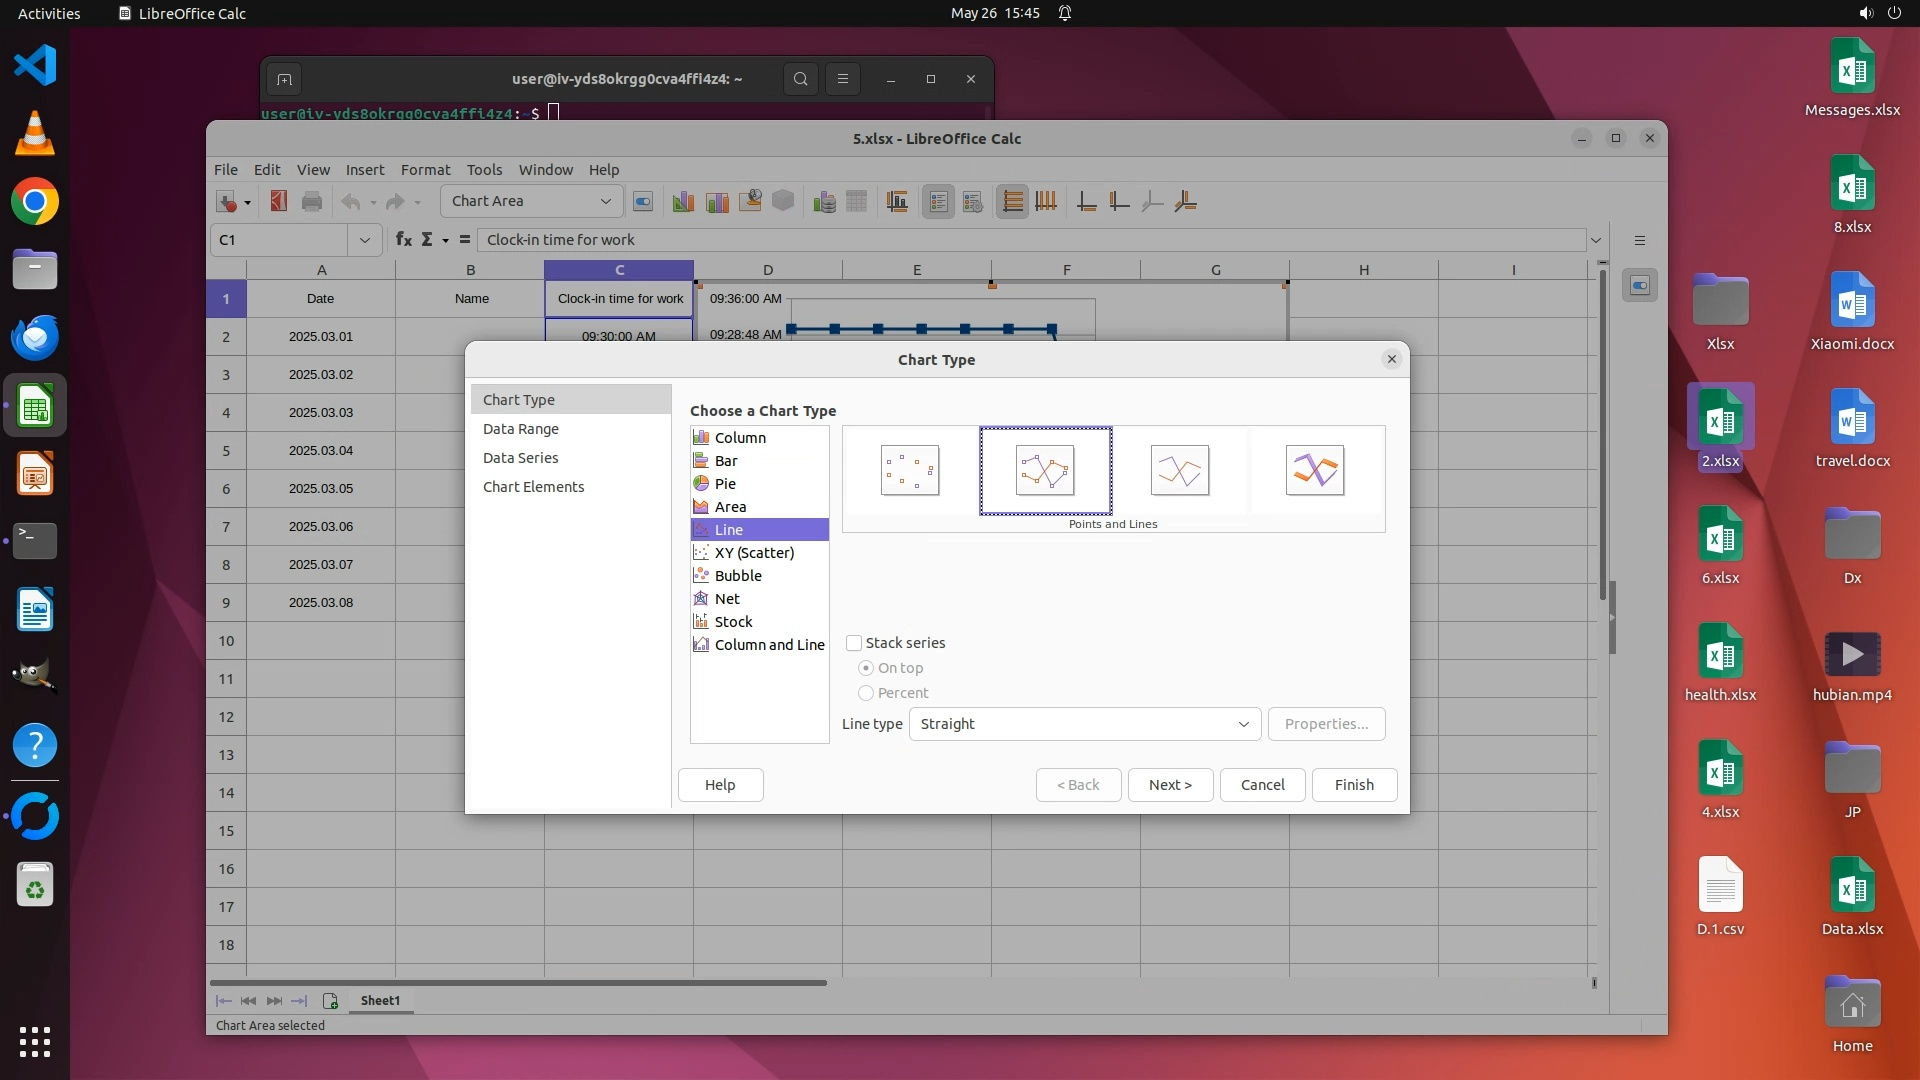Image resolution: width=1920 pixels, height=1080 pixels.
Task: Select the On top radio option
Action: tap(866, 668)
